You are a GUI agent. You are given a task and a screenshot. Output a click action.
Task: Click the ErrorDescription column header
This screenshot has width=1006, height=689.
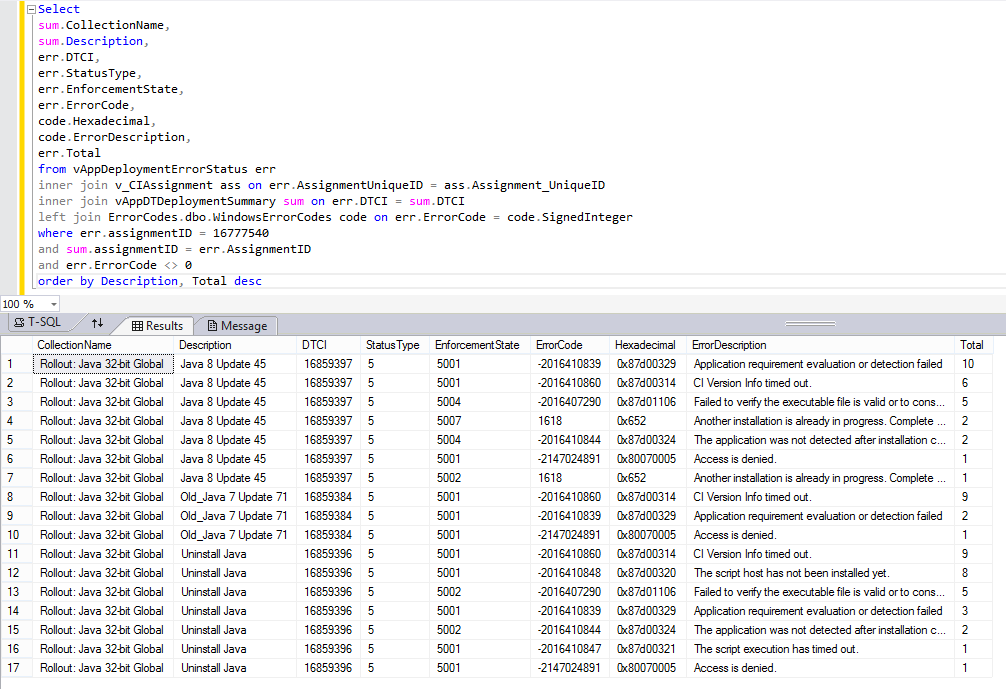pyautogui.click(x=729, y=345)
